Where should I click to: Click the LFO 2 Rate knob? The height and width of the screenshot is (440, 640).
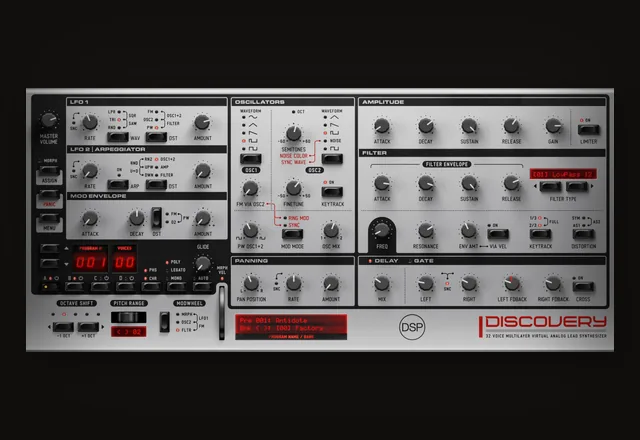[90, 171]
